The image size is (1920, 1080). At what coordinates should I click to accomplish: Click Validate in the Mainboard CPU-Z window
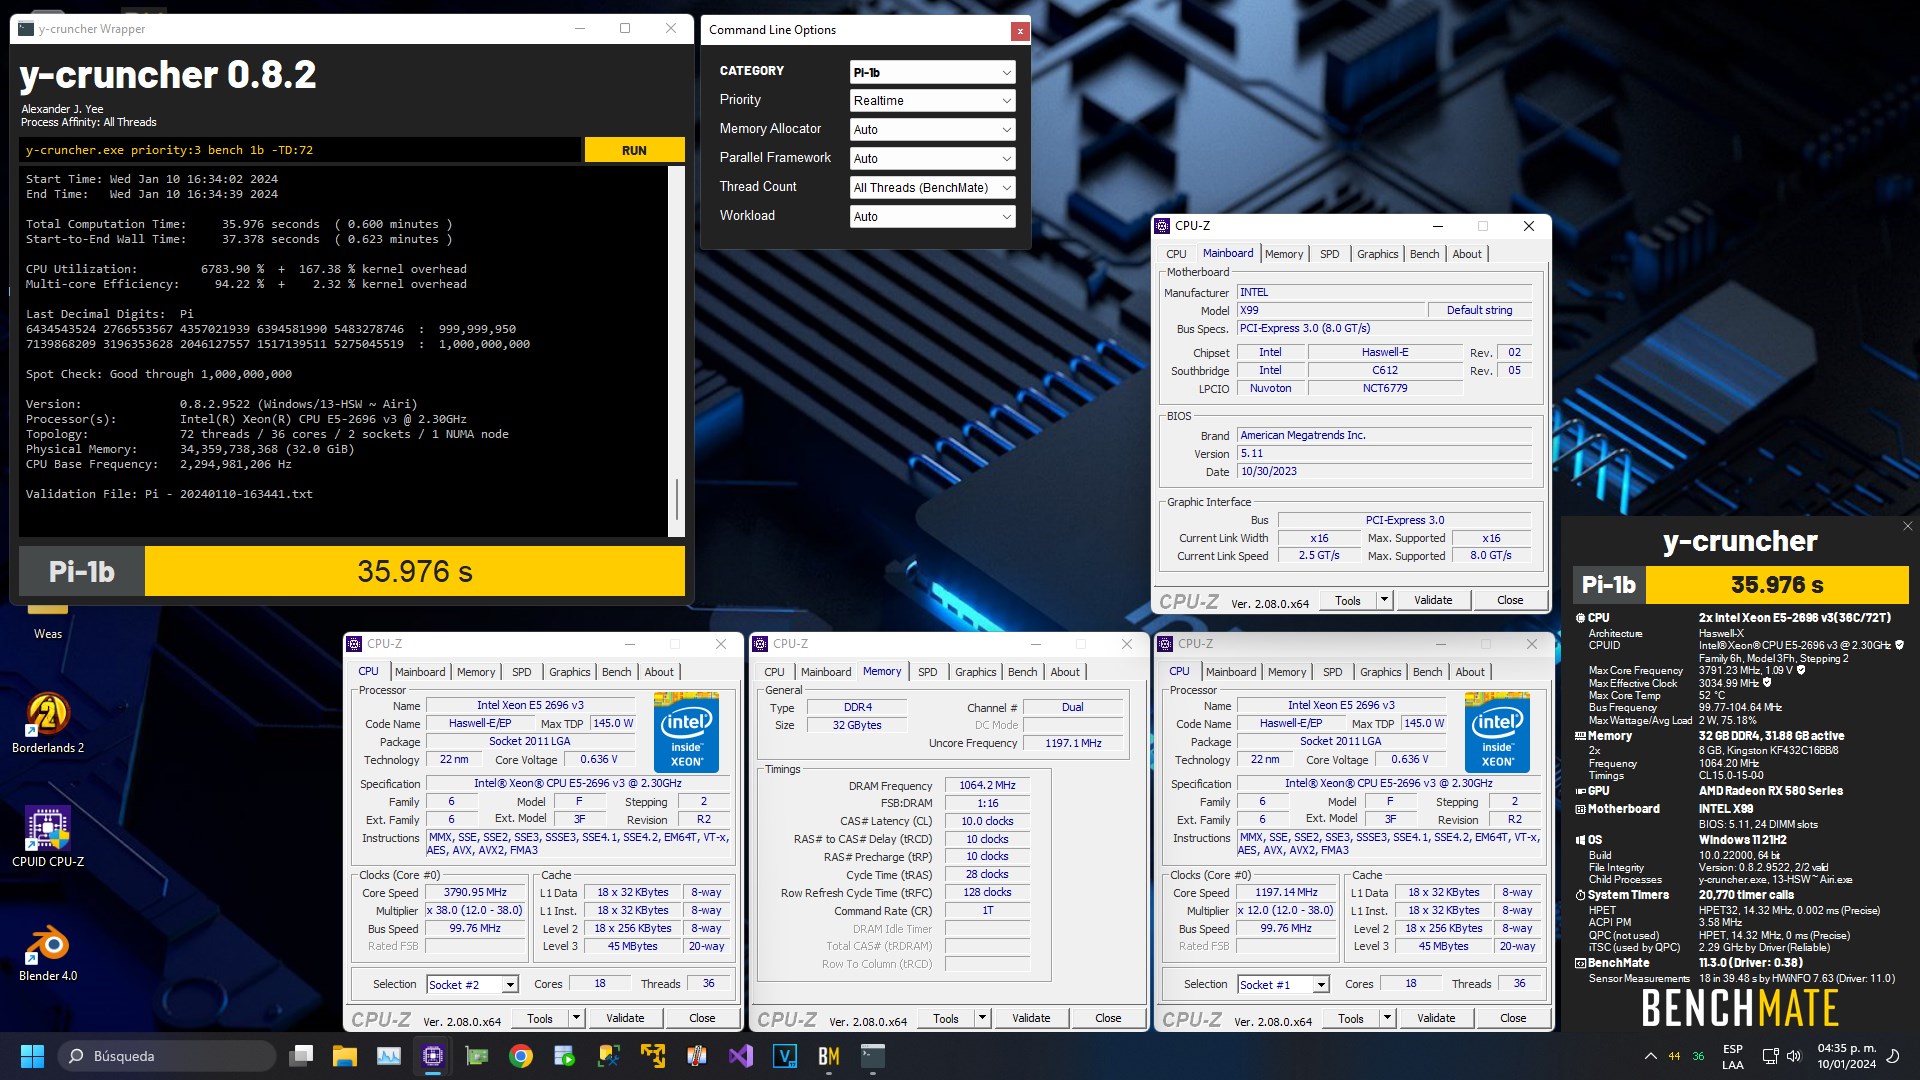coord(1433,600)
